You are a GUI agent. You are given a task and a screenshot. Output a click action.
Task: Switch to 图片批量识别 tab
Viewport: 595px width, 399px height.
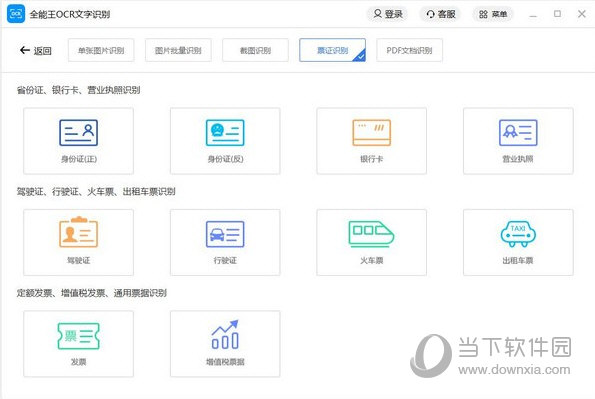point(178,50)
